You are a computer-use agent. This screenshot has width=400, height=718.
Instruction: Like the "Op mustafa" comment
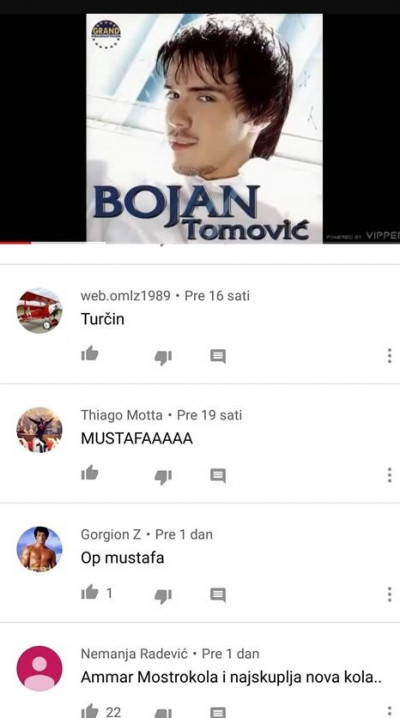[90, 593]
